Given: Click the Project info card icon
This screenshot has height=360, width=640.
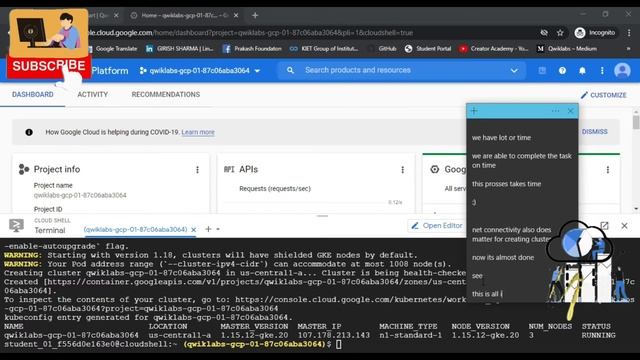Looking at the screenshot, I should click(x=24, y=169).
